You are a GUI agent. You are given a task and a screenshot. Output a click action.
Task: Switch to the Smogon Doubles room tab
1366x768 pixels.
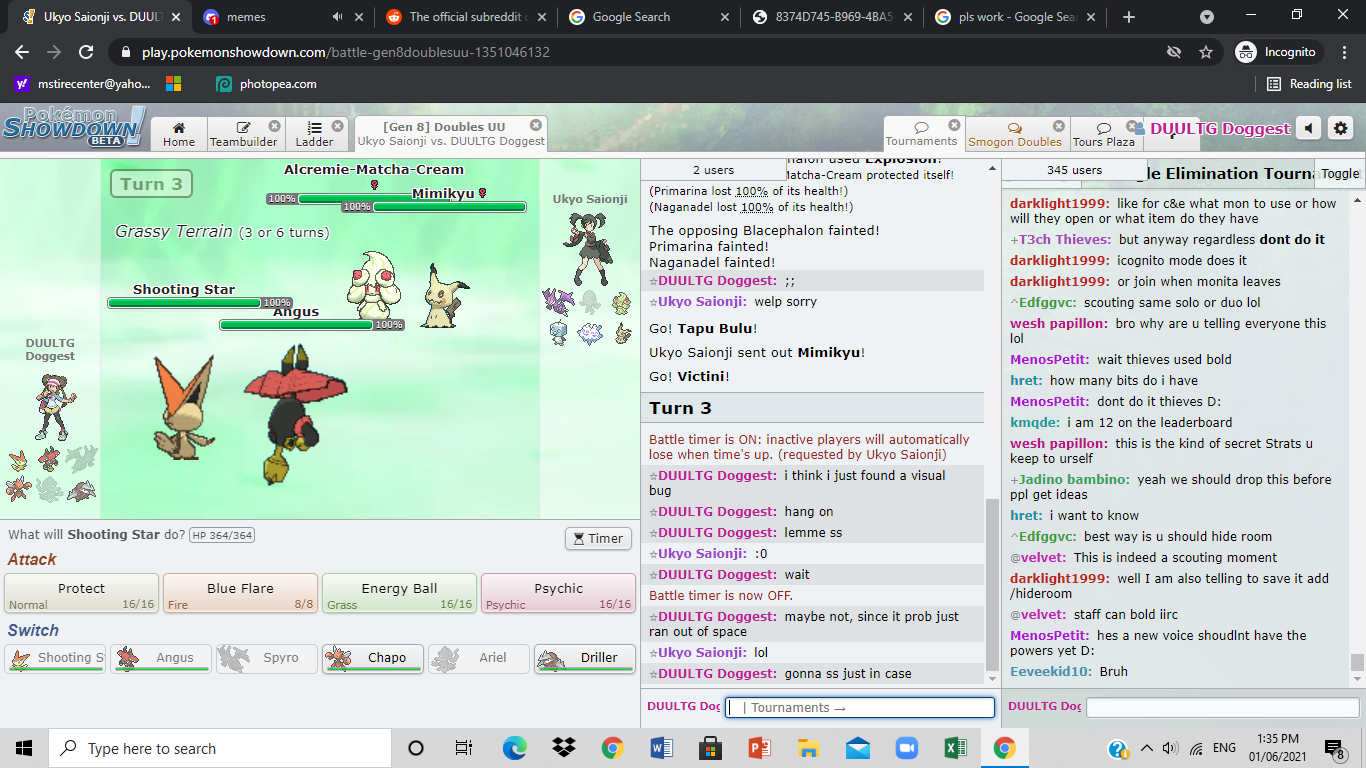coord(1014,133)
